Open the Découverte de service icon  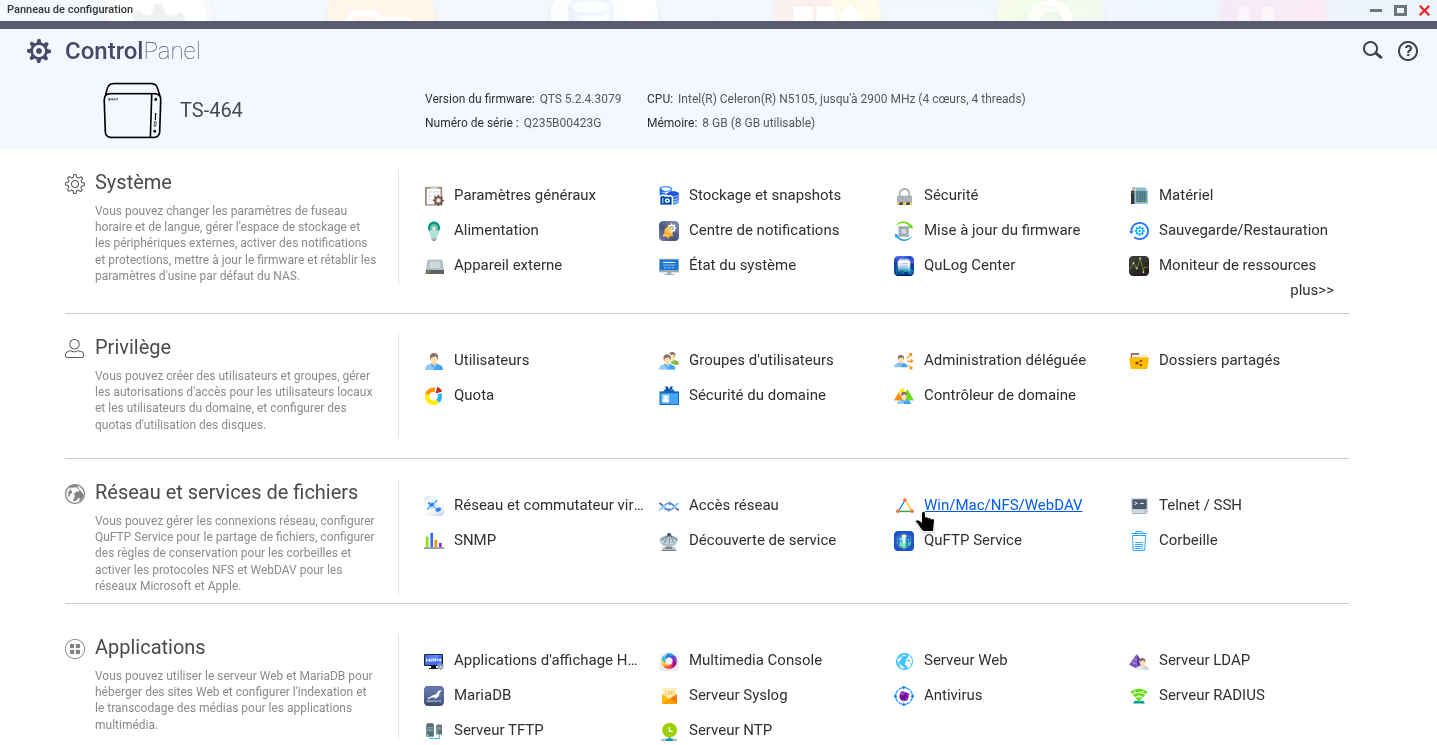(x=669, y=540)
